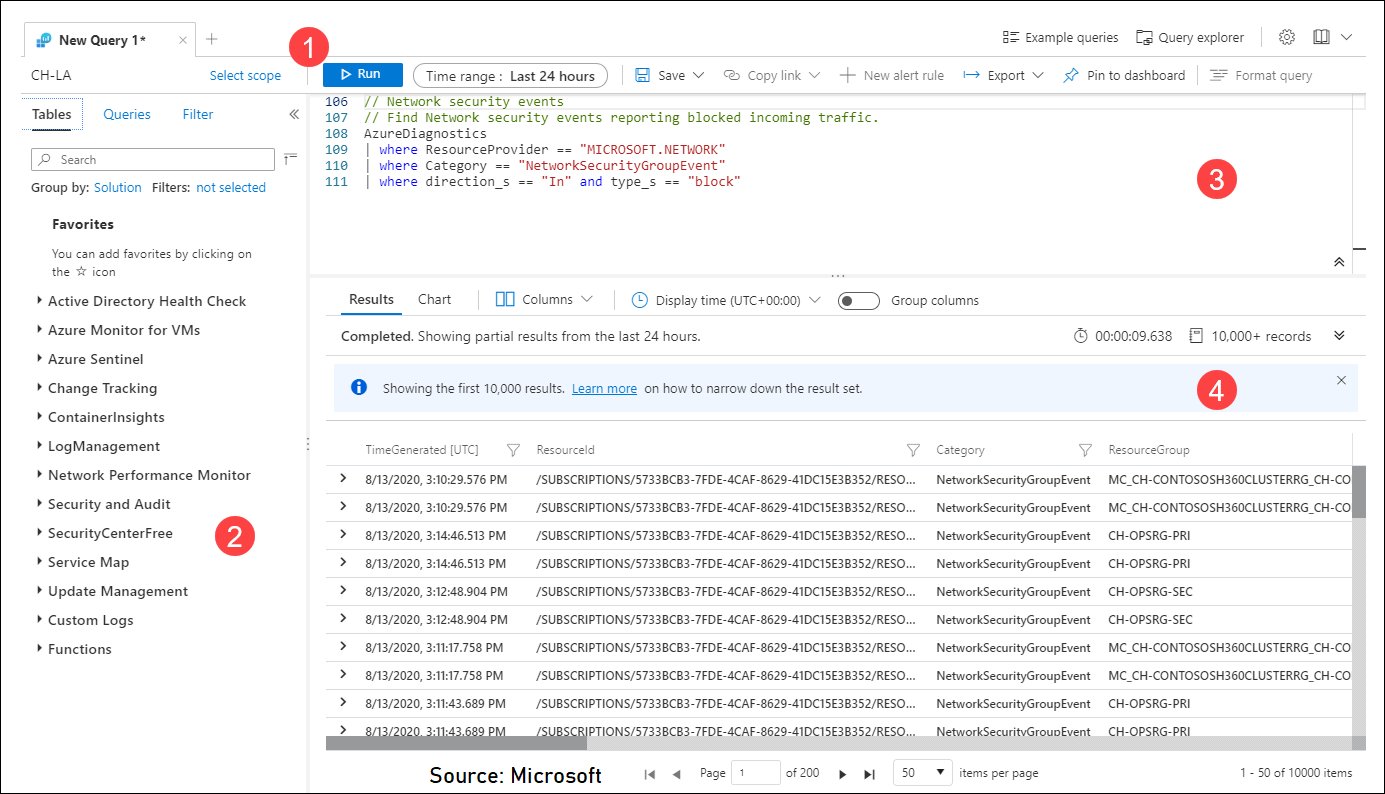Viewport: 1385px width, 794px height.
Task: Open a new query tab
Action: [x=210, y=39]
